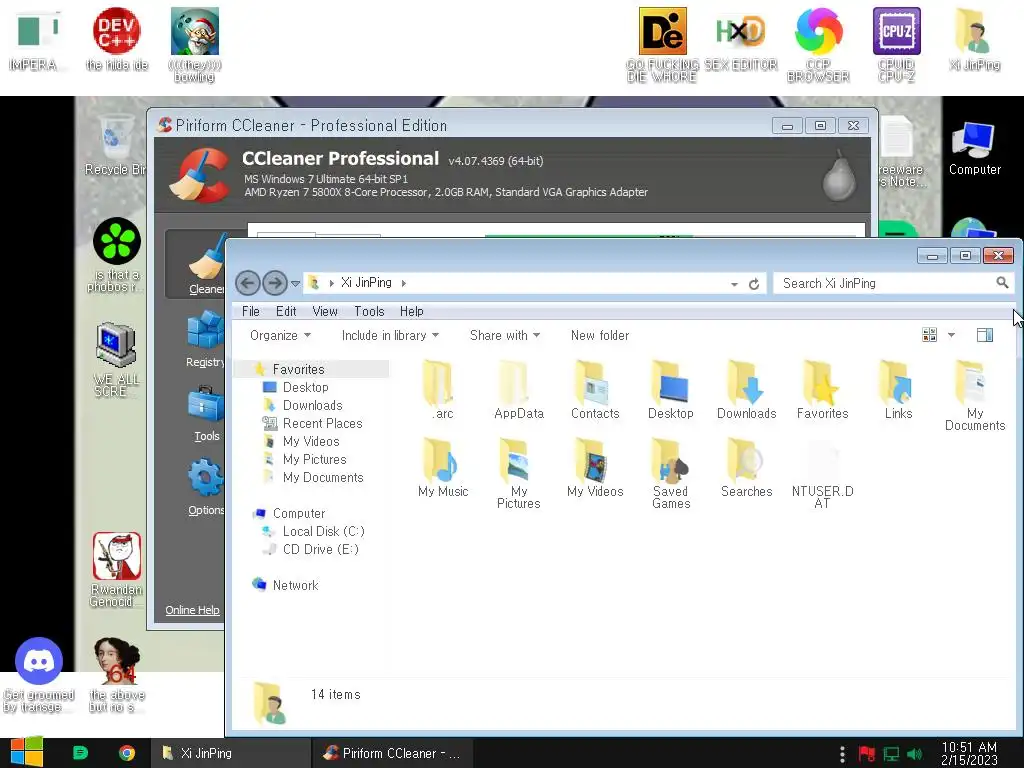This screenshot has width=1024, height=768.
Task: Open the view options dropdown arrow
Action: click(x=952, y=335)
